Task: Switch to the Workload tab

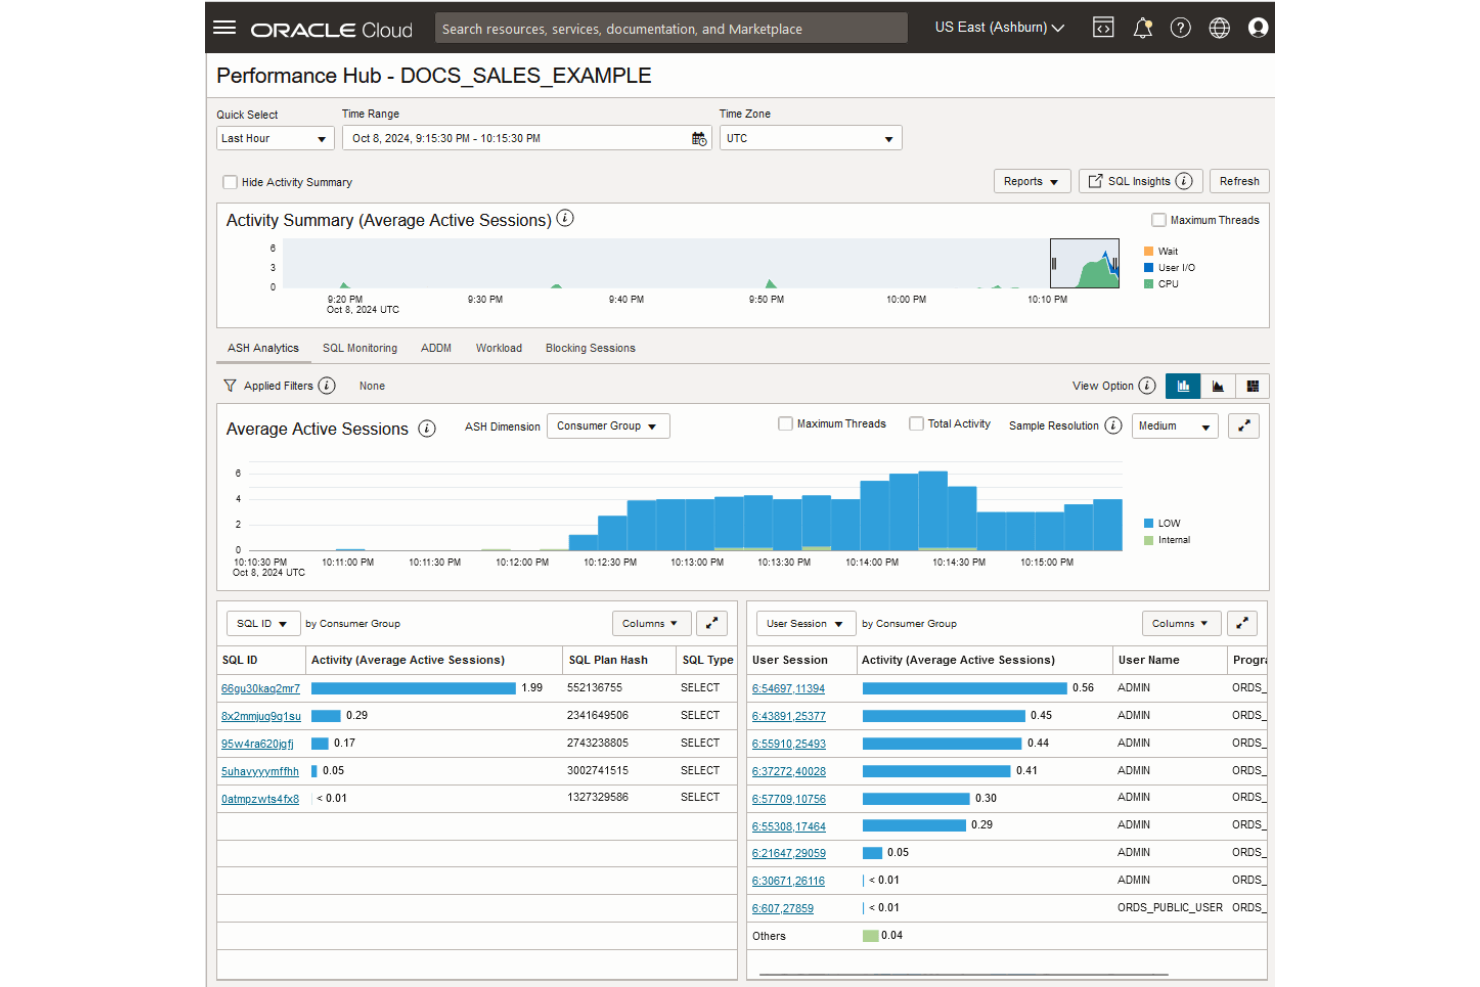Action: 499,348
